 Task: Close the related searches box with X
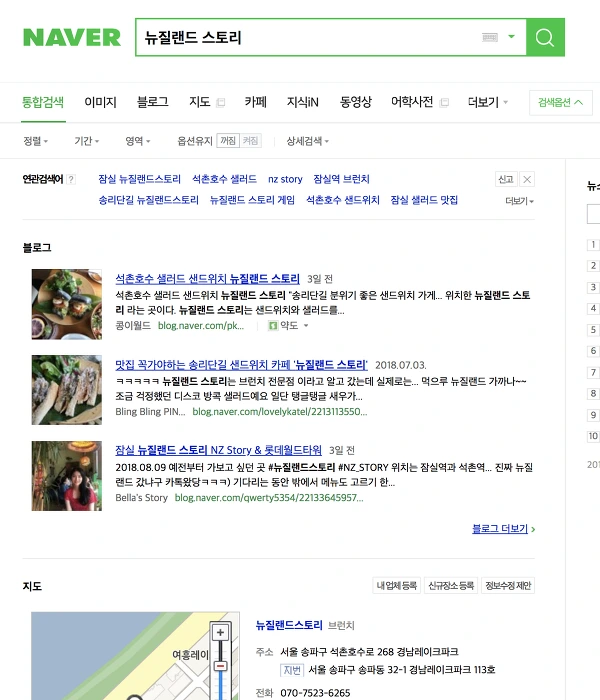click(x=527, y=179)
